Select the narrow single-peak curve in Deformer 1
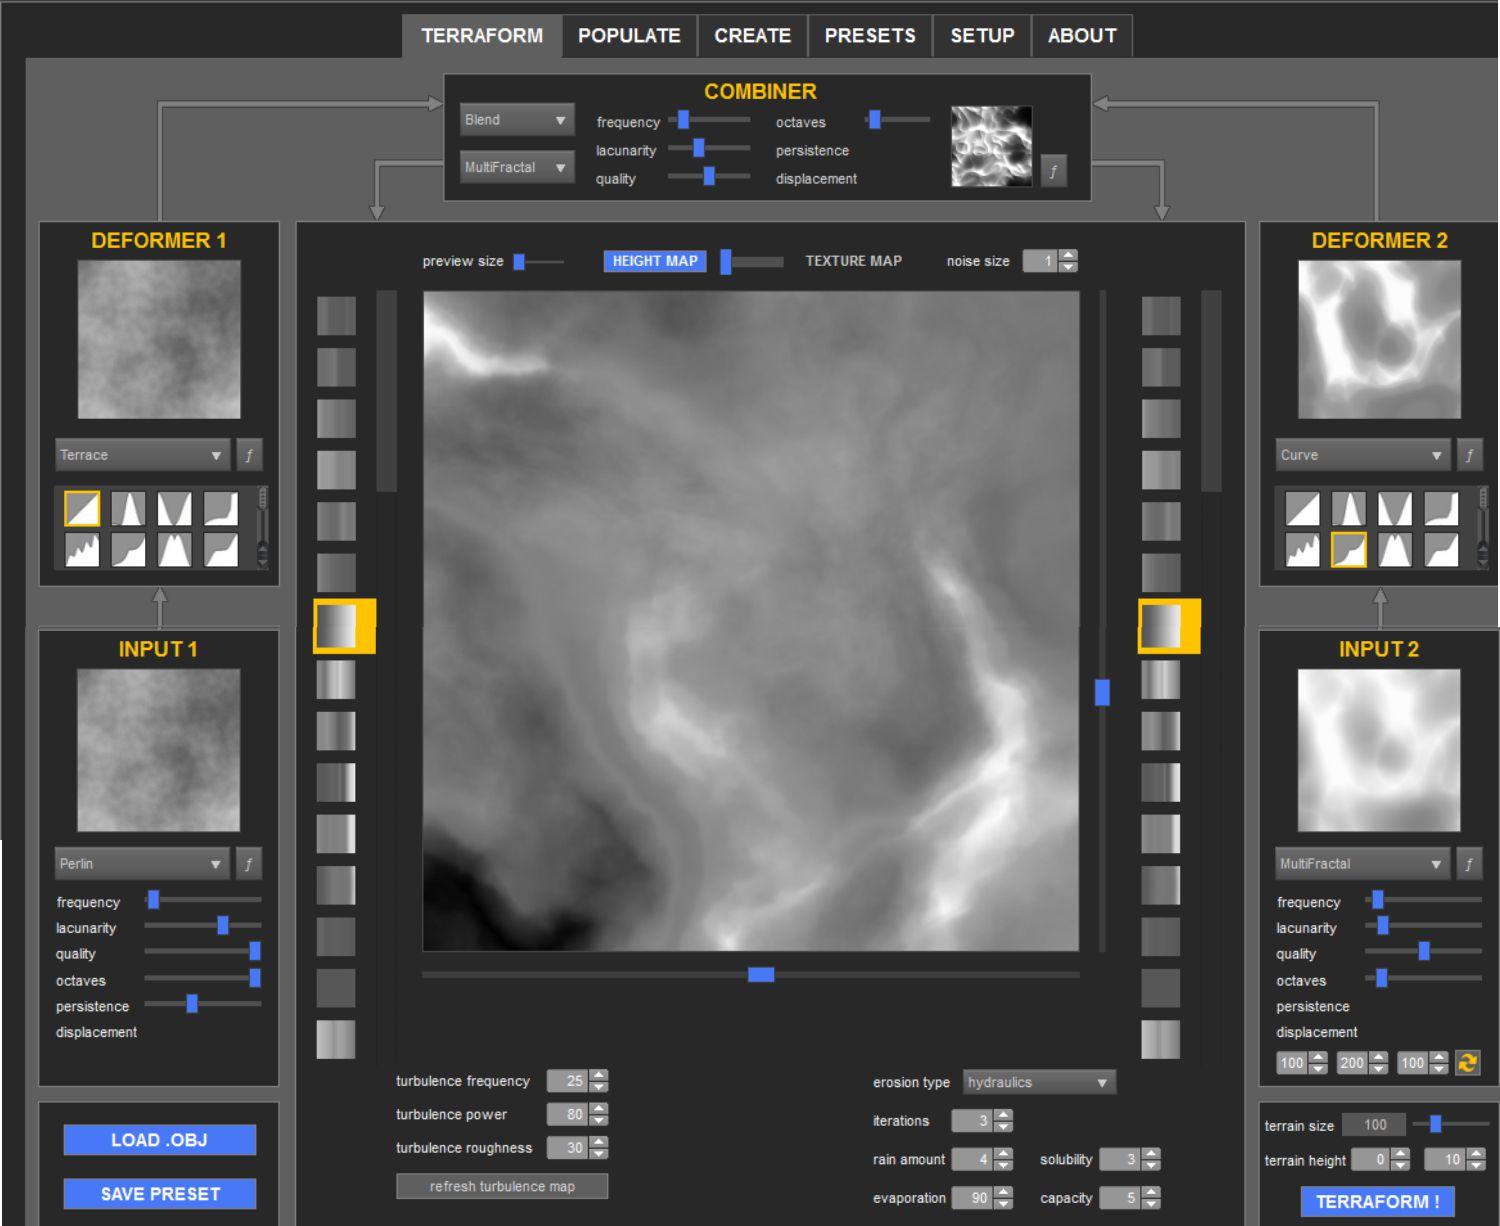The width and height of the screenshot is (1500, 1226). [x=128, y=509]
